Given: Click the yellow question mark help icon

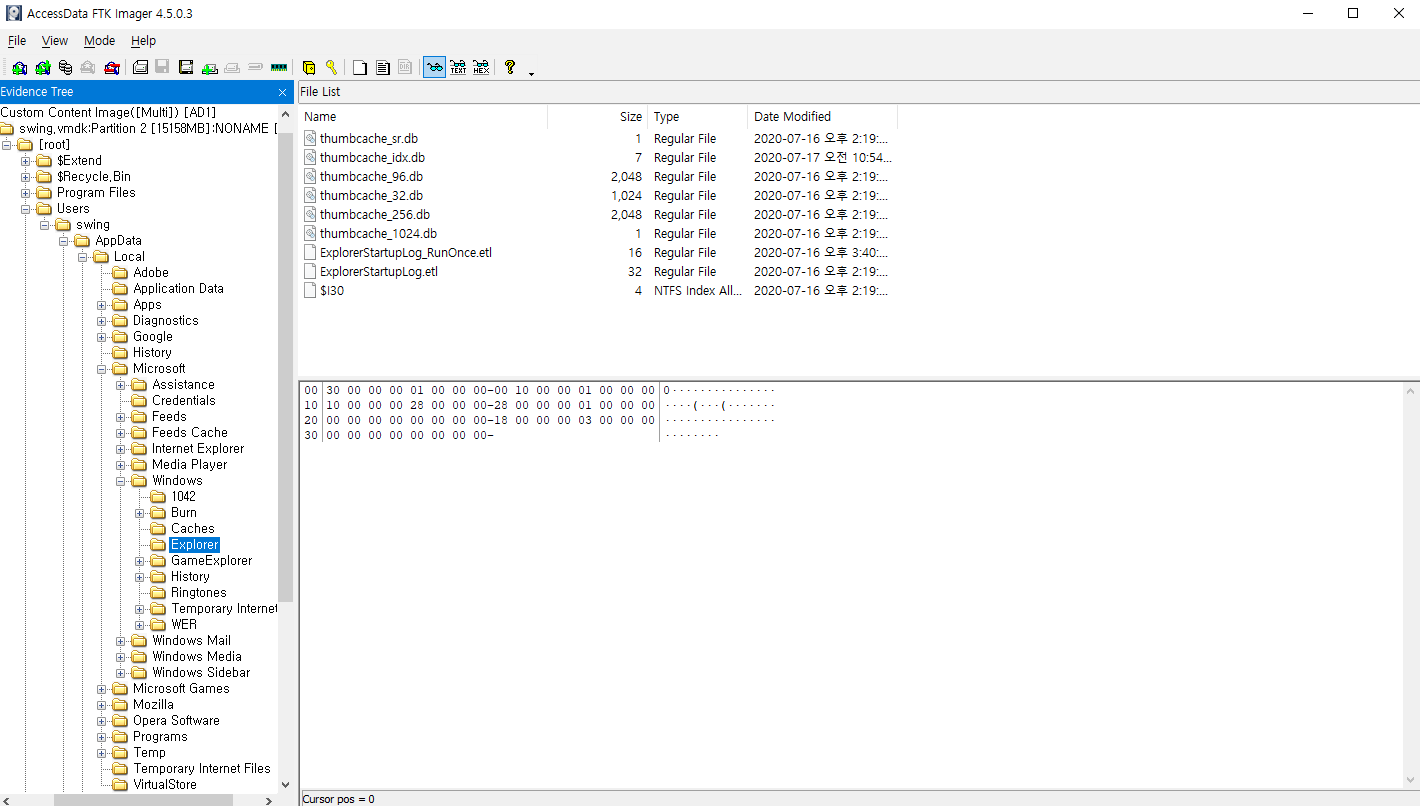Looking at the screenshot, I should 510,67.
